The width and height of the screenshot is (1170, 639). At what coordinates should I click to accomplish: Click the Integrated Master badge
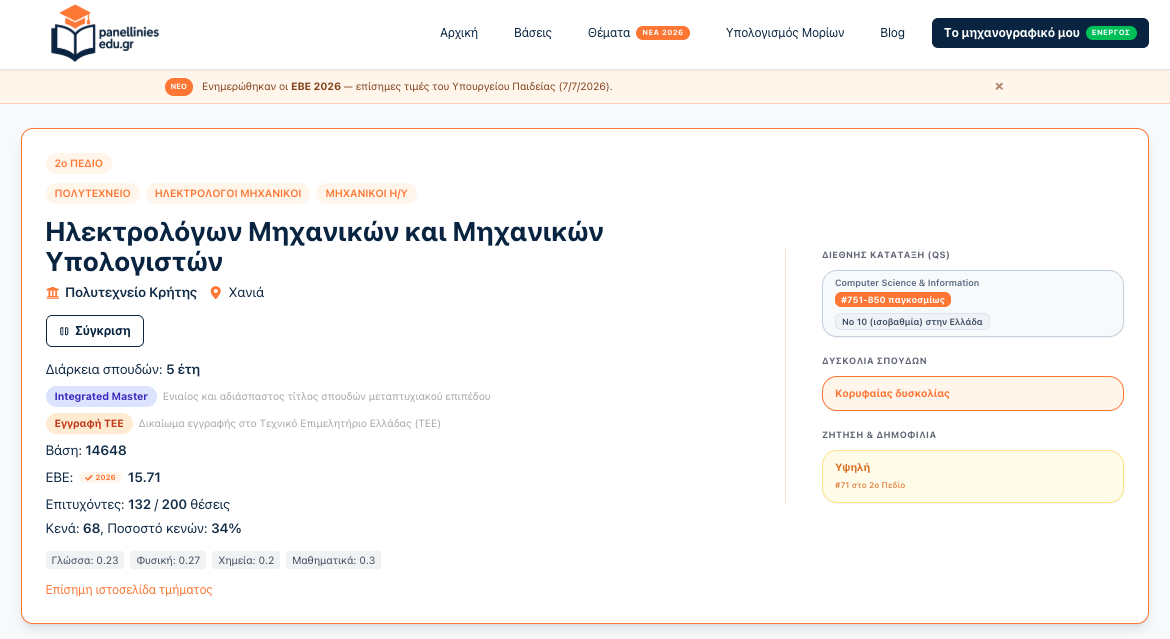pos(101,396)
